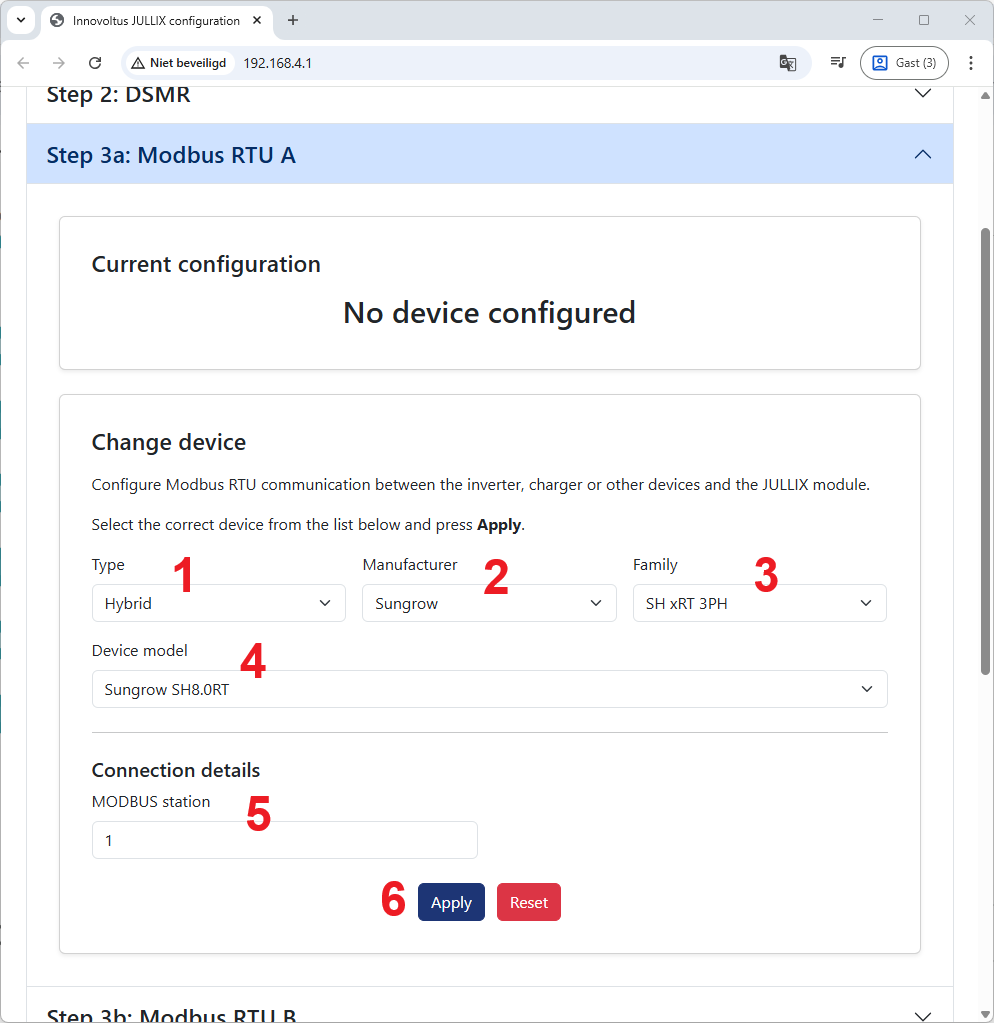Click the page's vertical scrollbar

[x=985, y=450]
